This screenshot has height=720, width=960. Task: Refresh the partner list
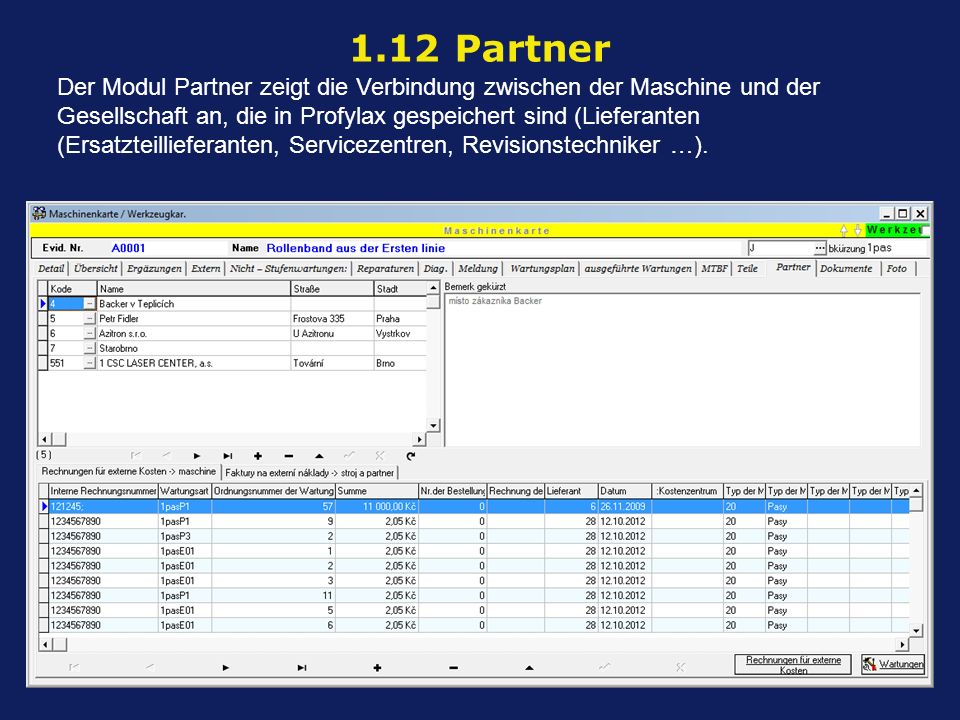point(410,456)
